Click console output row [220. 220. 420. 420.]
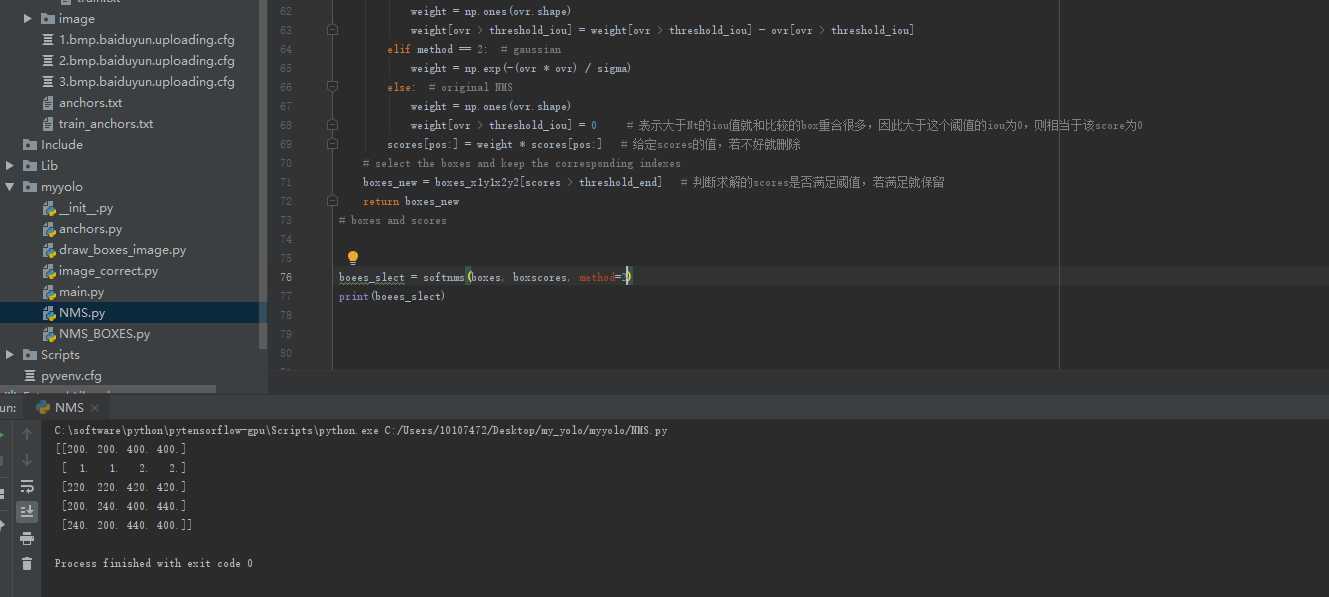 pyautogui.click(x=123, y=487)
